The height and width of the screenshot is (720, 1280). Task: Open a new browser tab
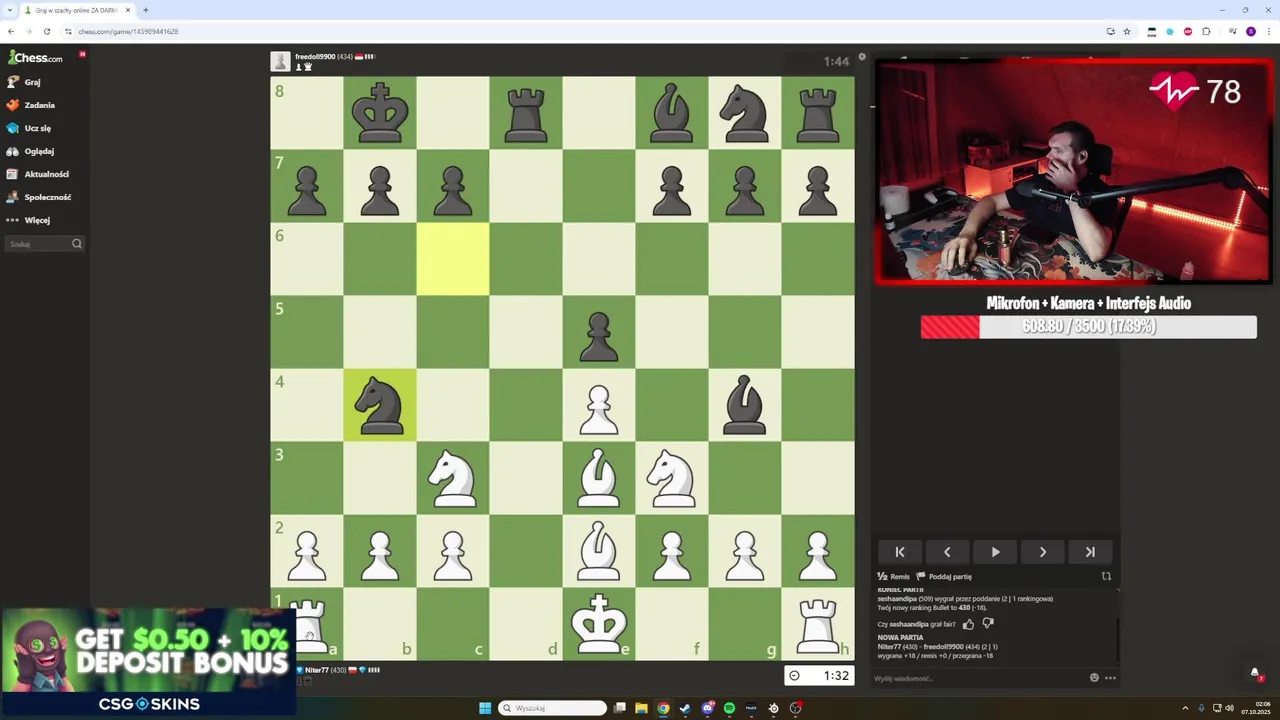click(145, 10)
